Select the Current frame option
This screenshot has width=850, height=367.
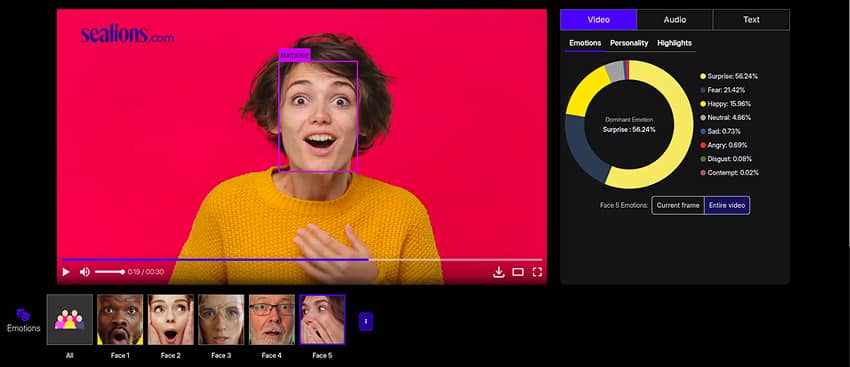click(x=678, y=205)
